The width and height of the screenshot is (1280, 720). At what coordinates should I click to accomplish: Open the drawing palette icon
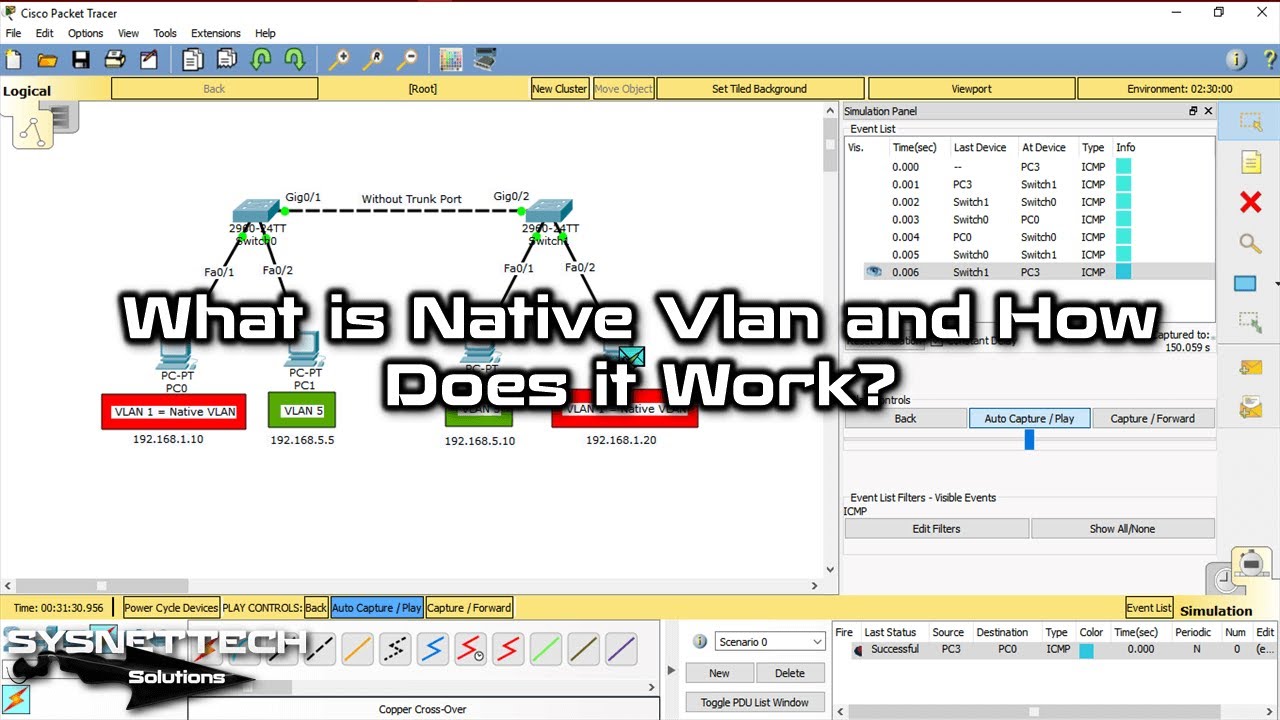tap(451, 60)
